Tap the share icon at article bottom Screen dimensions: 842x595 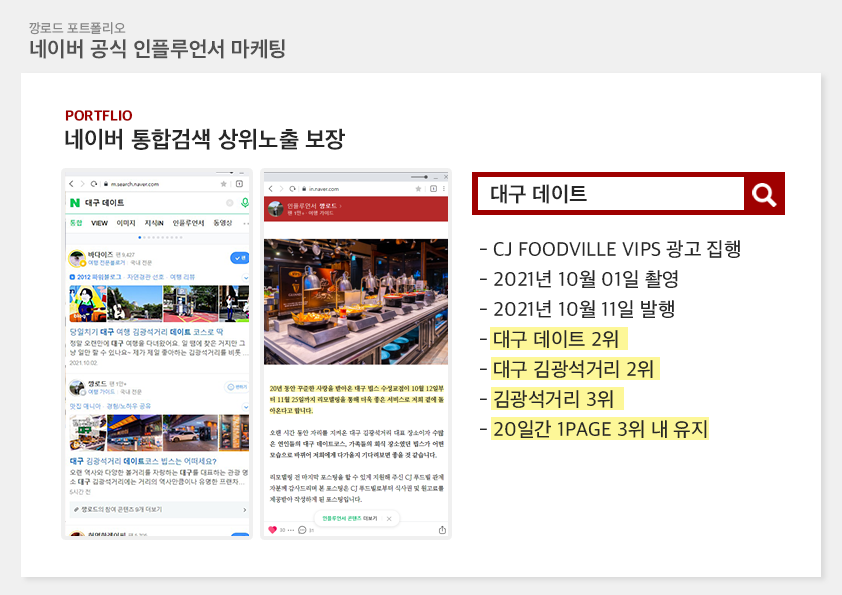pyautogui.click(x=442, y=529)
